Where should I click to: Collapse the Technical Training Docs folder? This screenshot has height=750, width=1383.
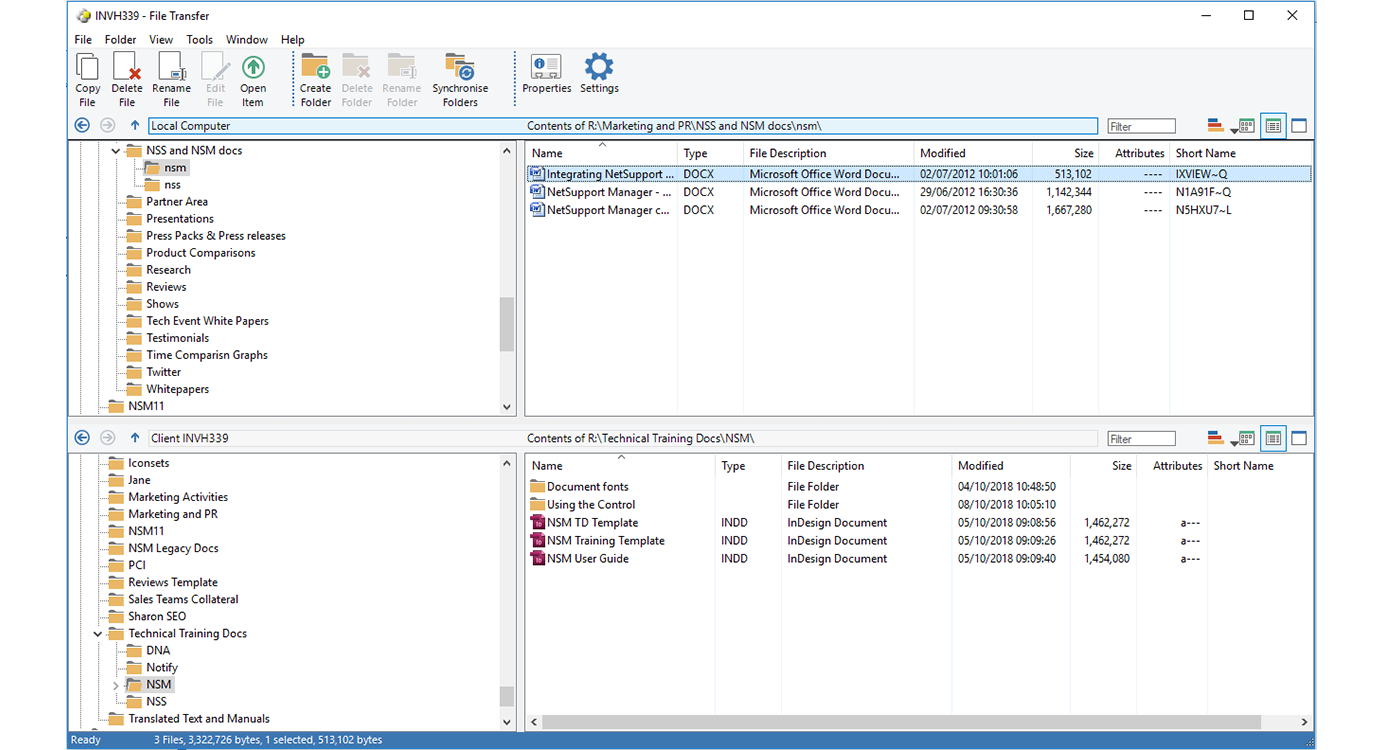point(98,634)
